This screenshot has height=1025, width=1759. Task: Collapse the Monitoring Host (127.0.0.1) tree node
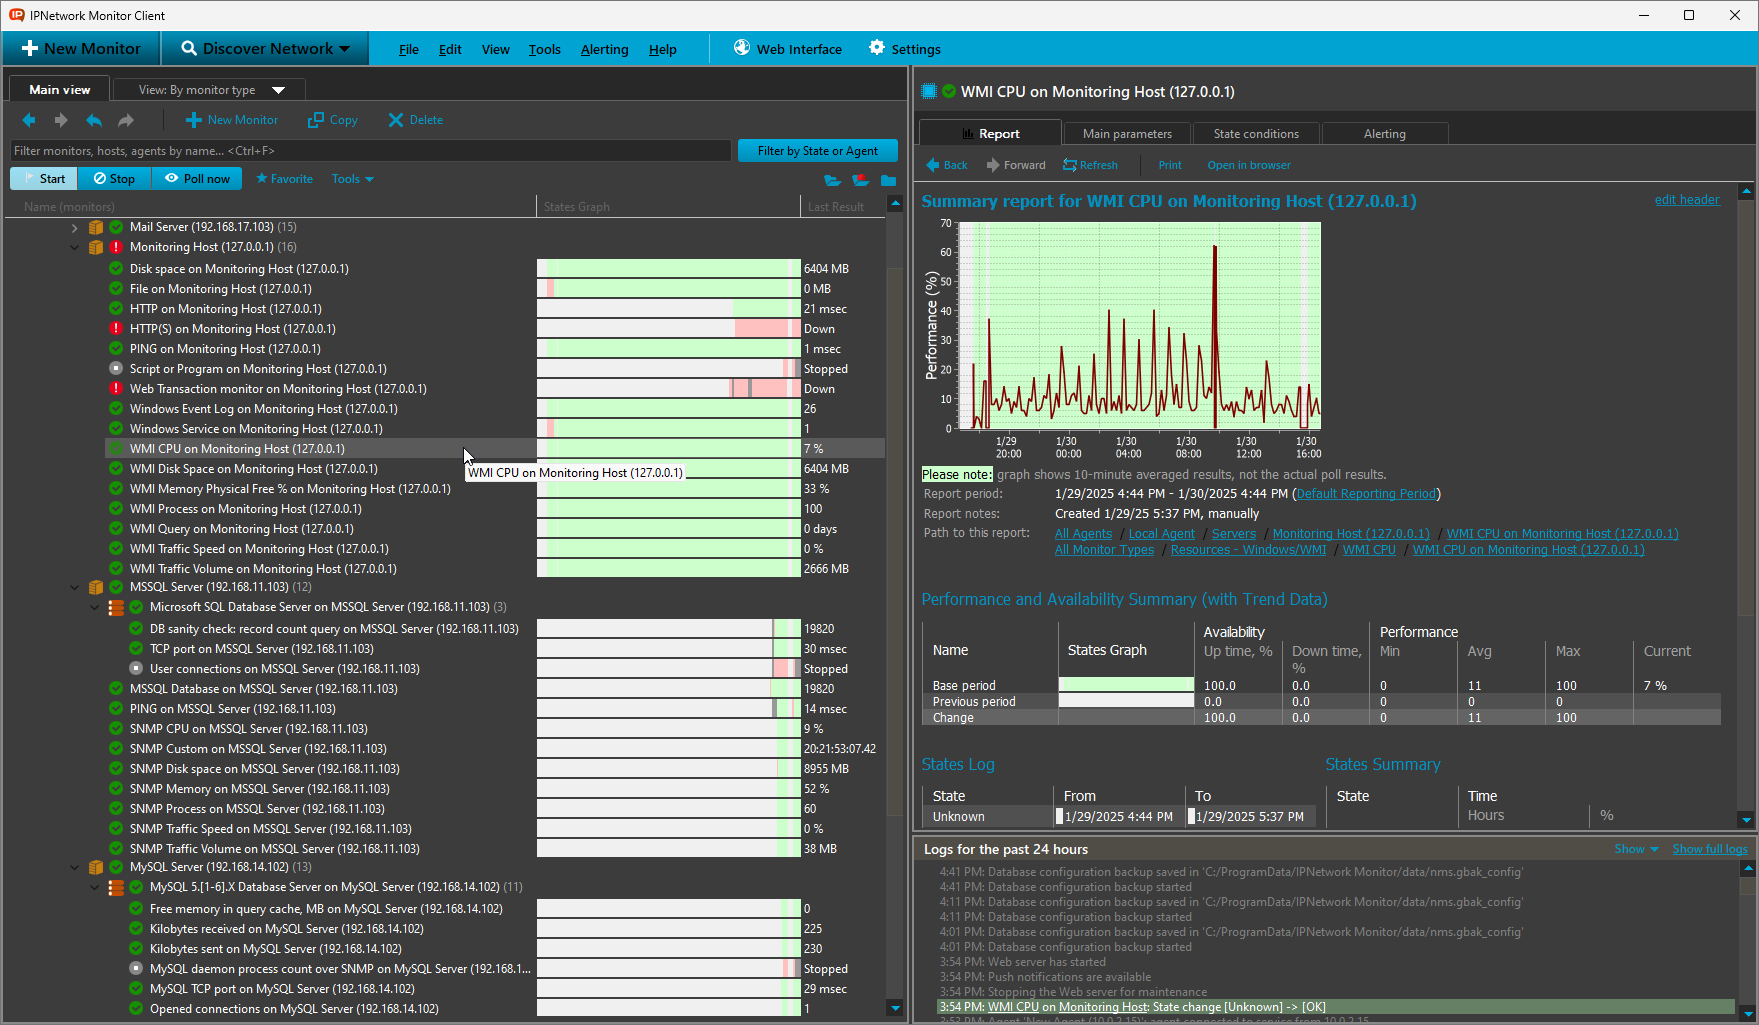click(75, 247)
